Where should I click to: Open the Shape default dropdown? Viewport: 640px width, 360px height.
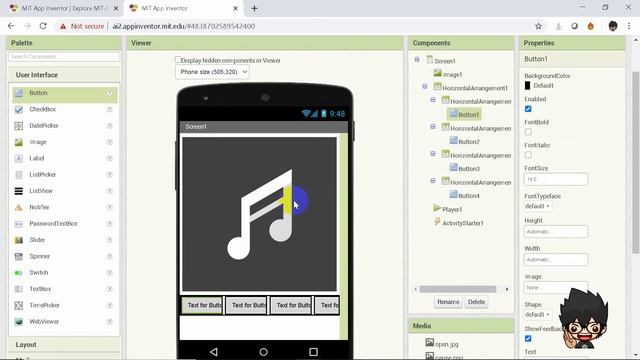(537, 315)
